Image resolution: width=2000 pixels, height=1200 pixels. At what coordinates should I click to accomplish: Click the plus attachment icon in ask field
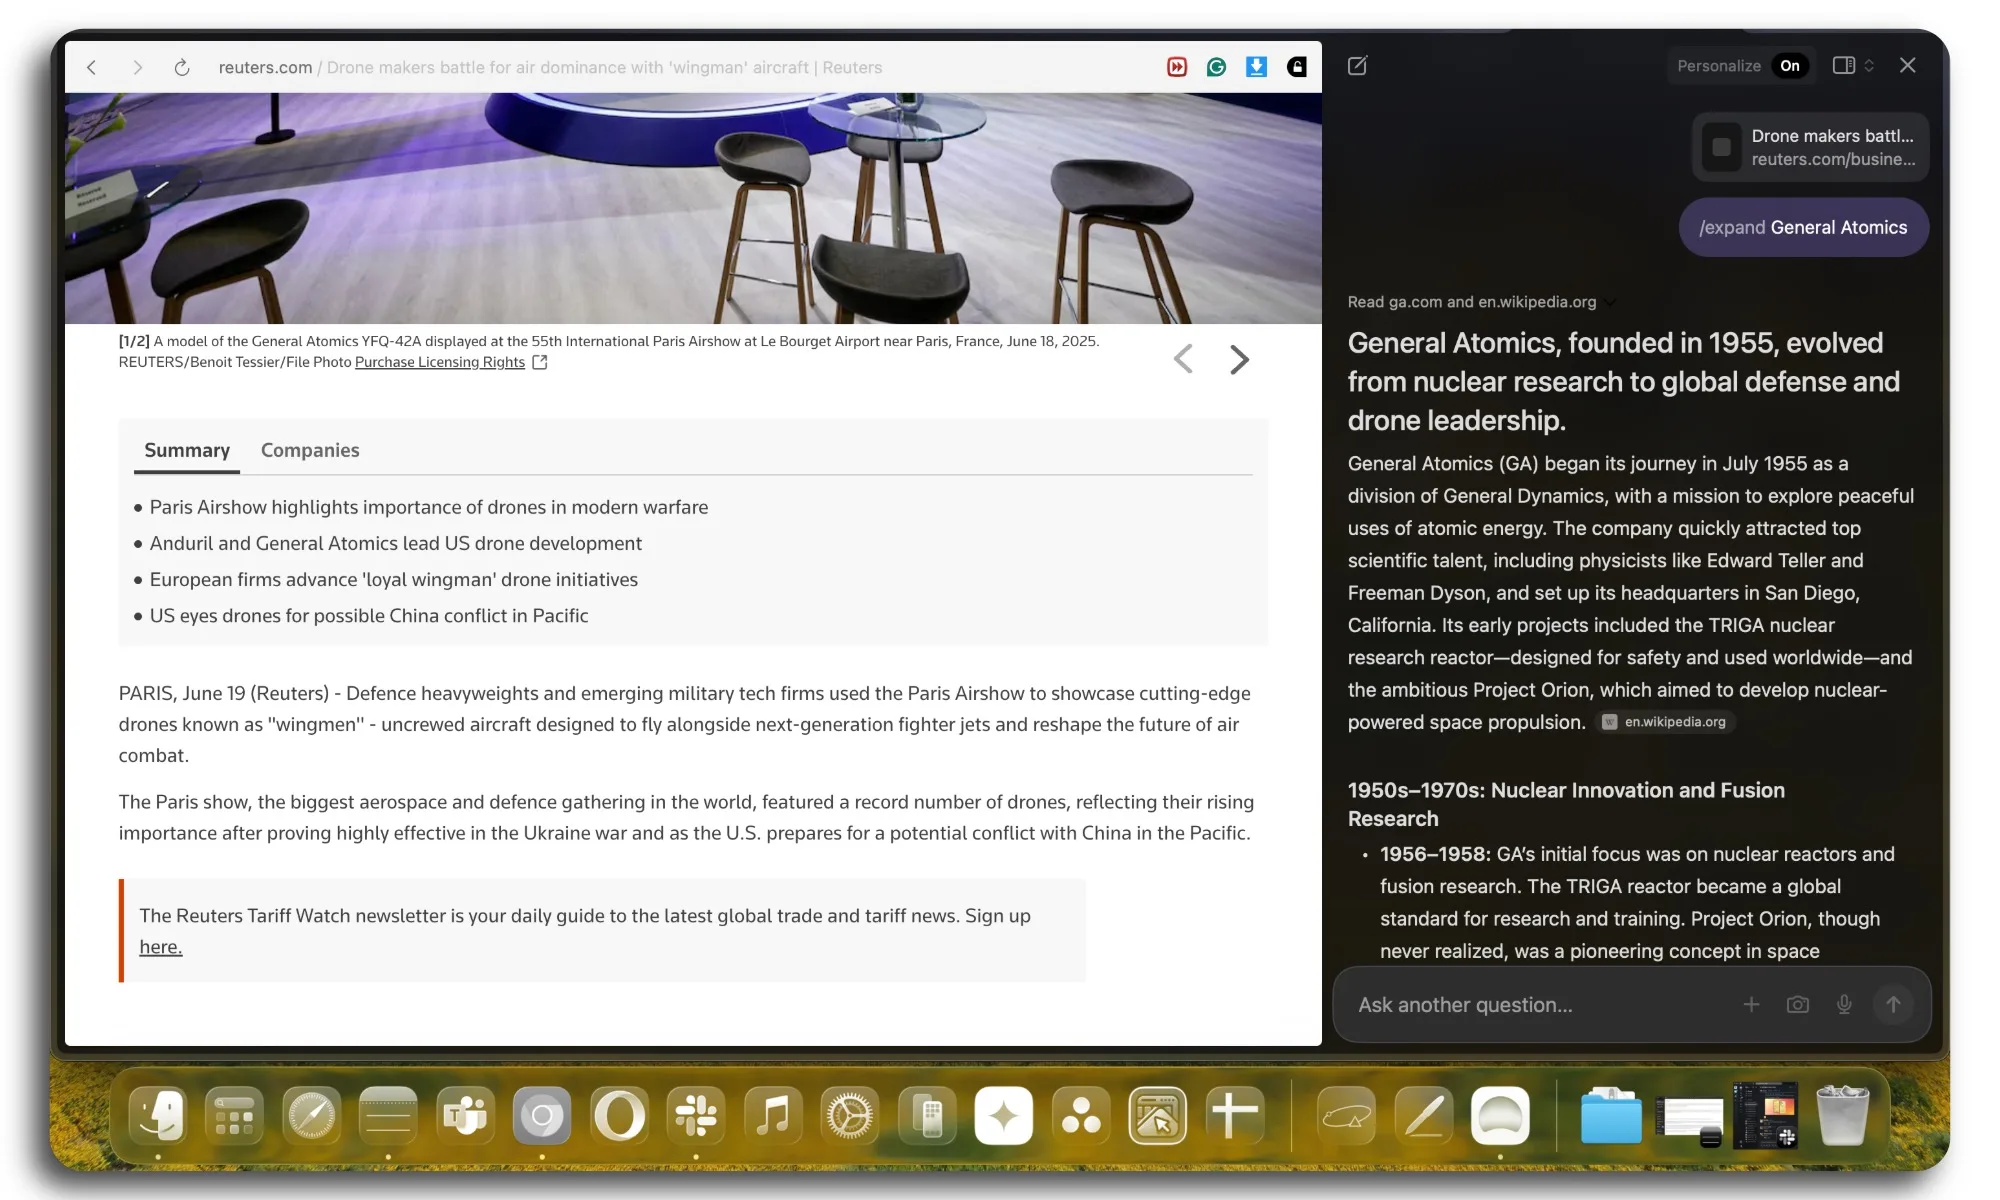[x=1751, y=1004]
